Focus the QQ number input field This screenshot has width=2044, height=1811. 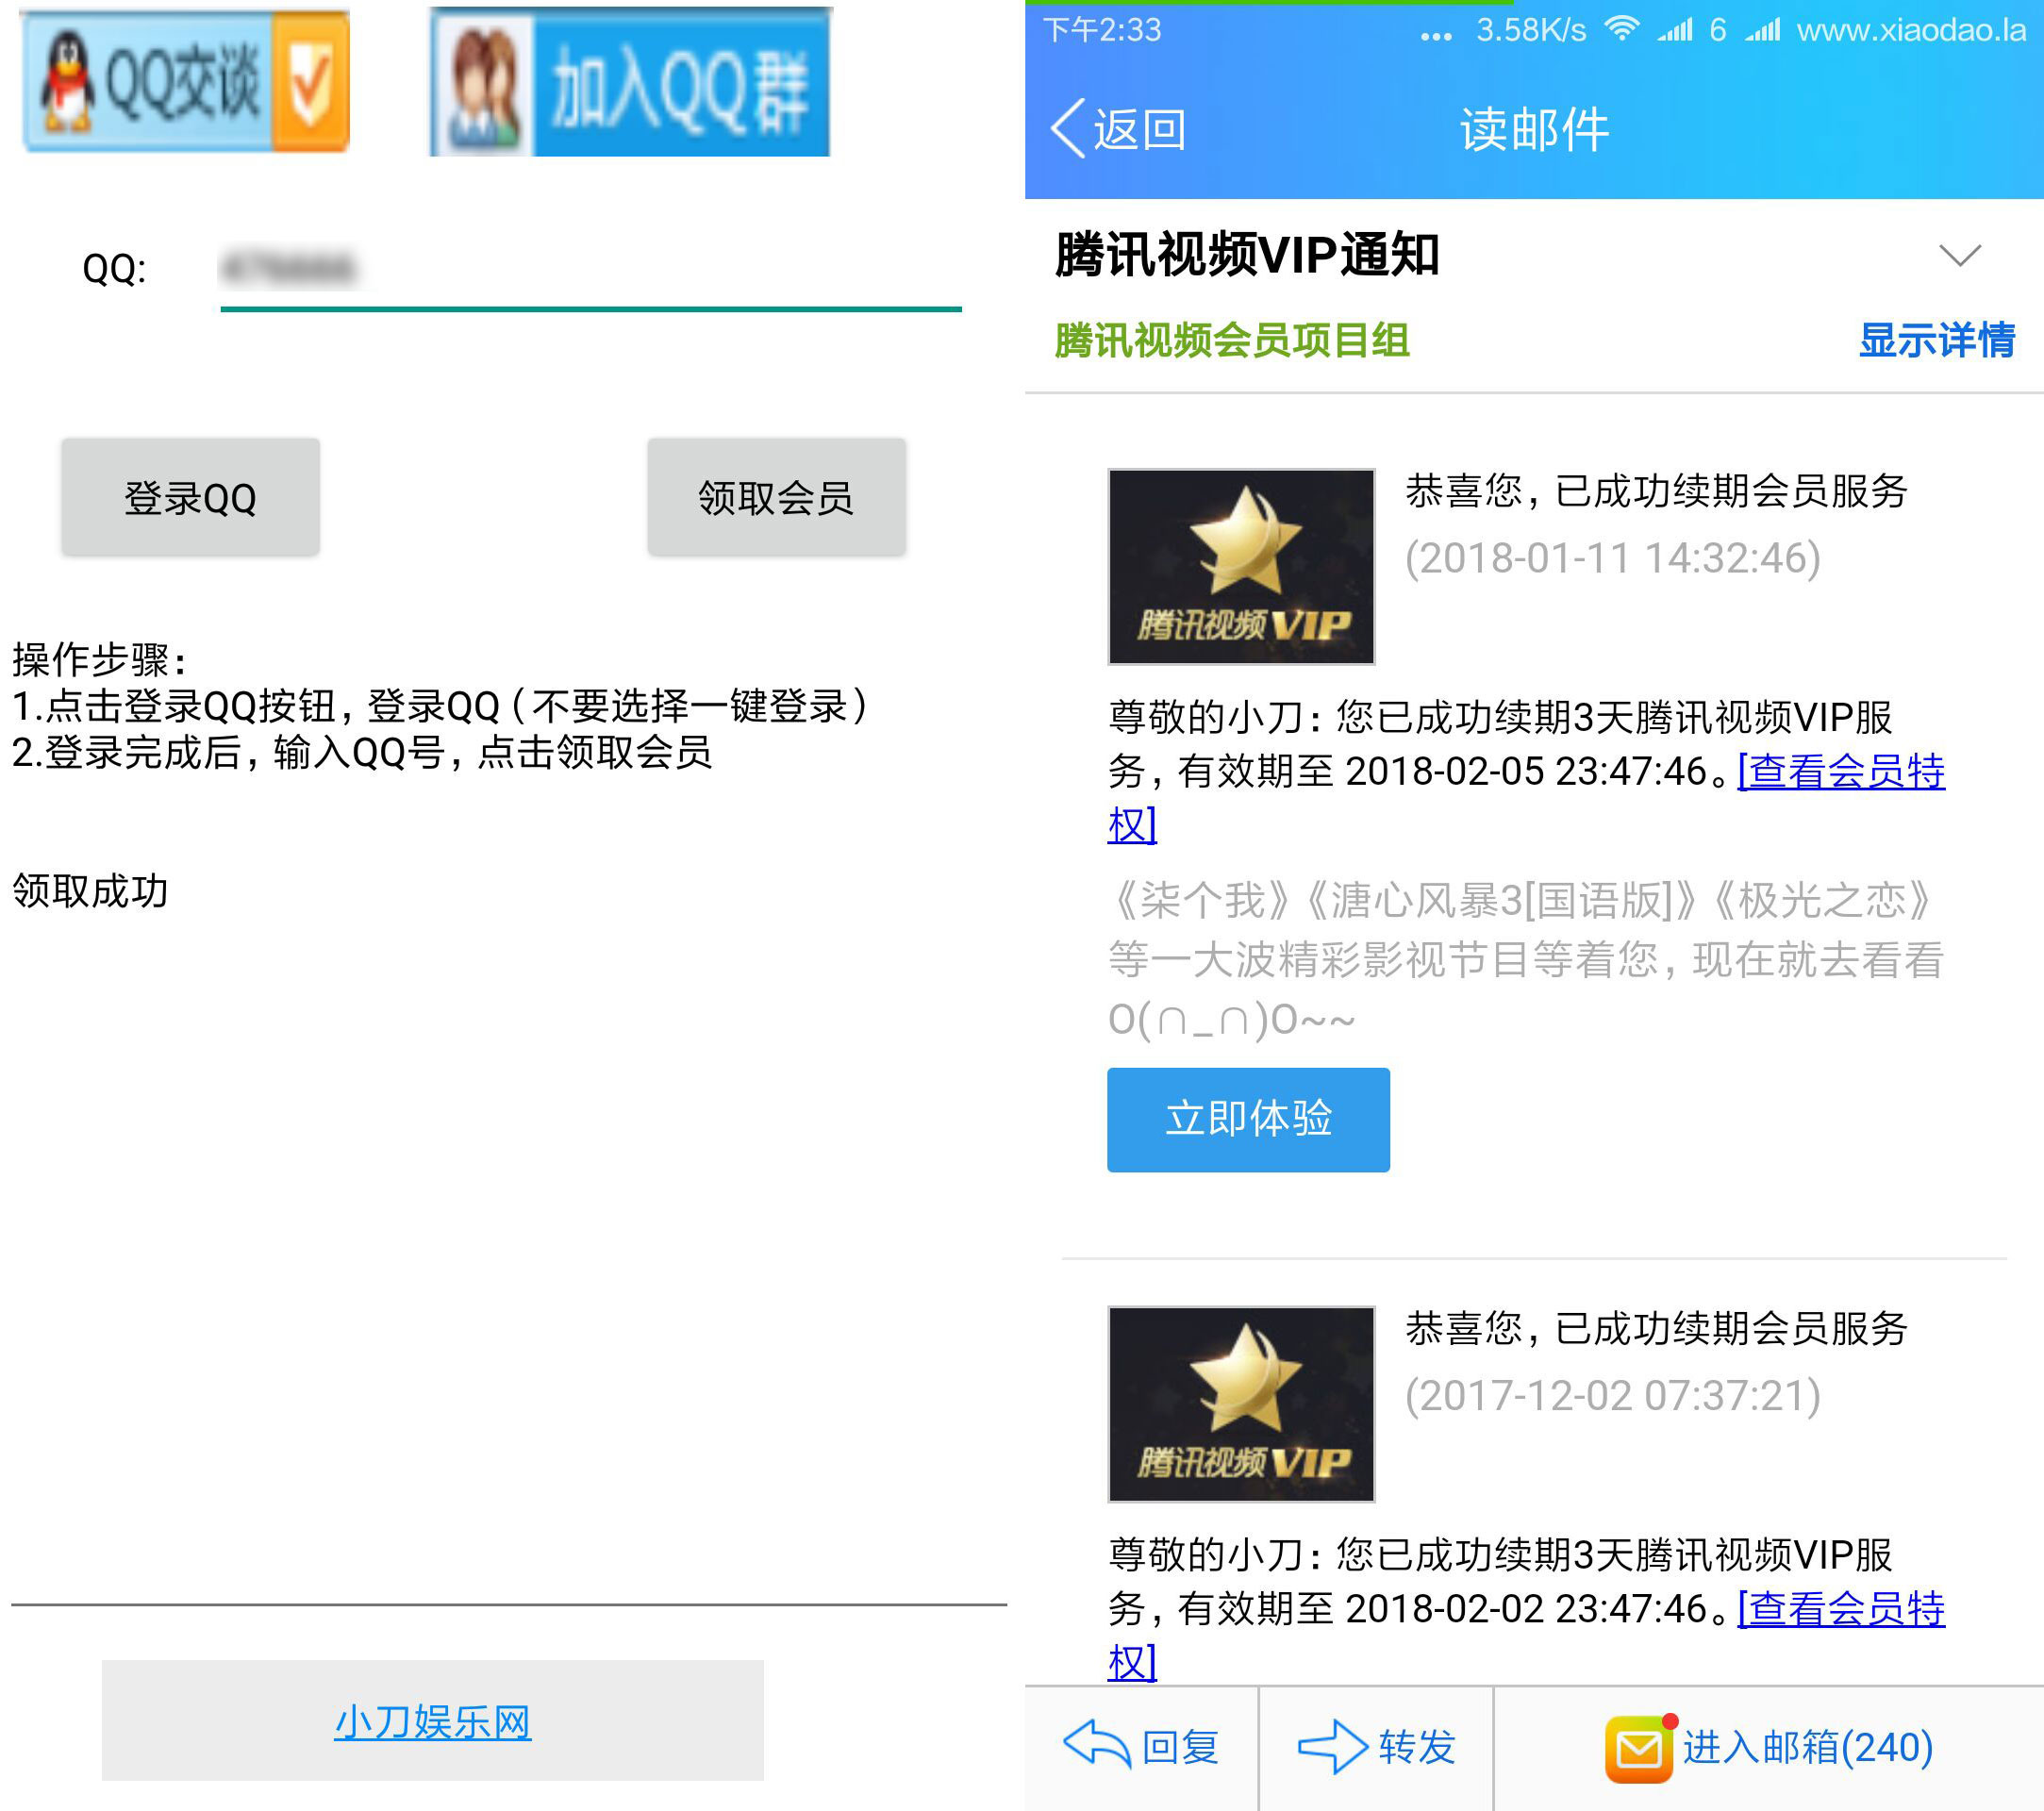[590, 270]
